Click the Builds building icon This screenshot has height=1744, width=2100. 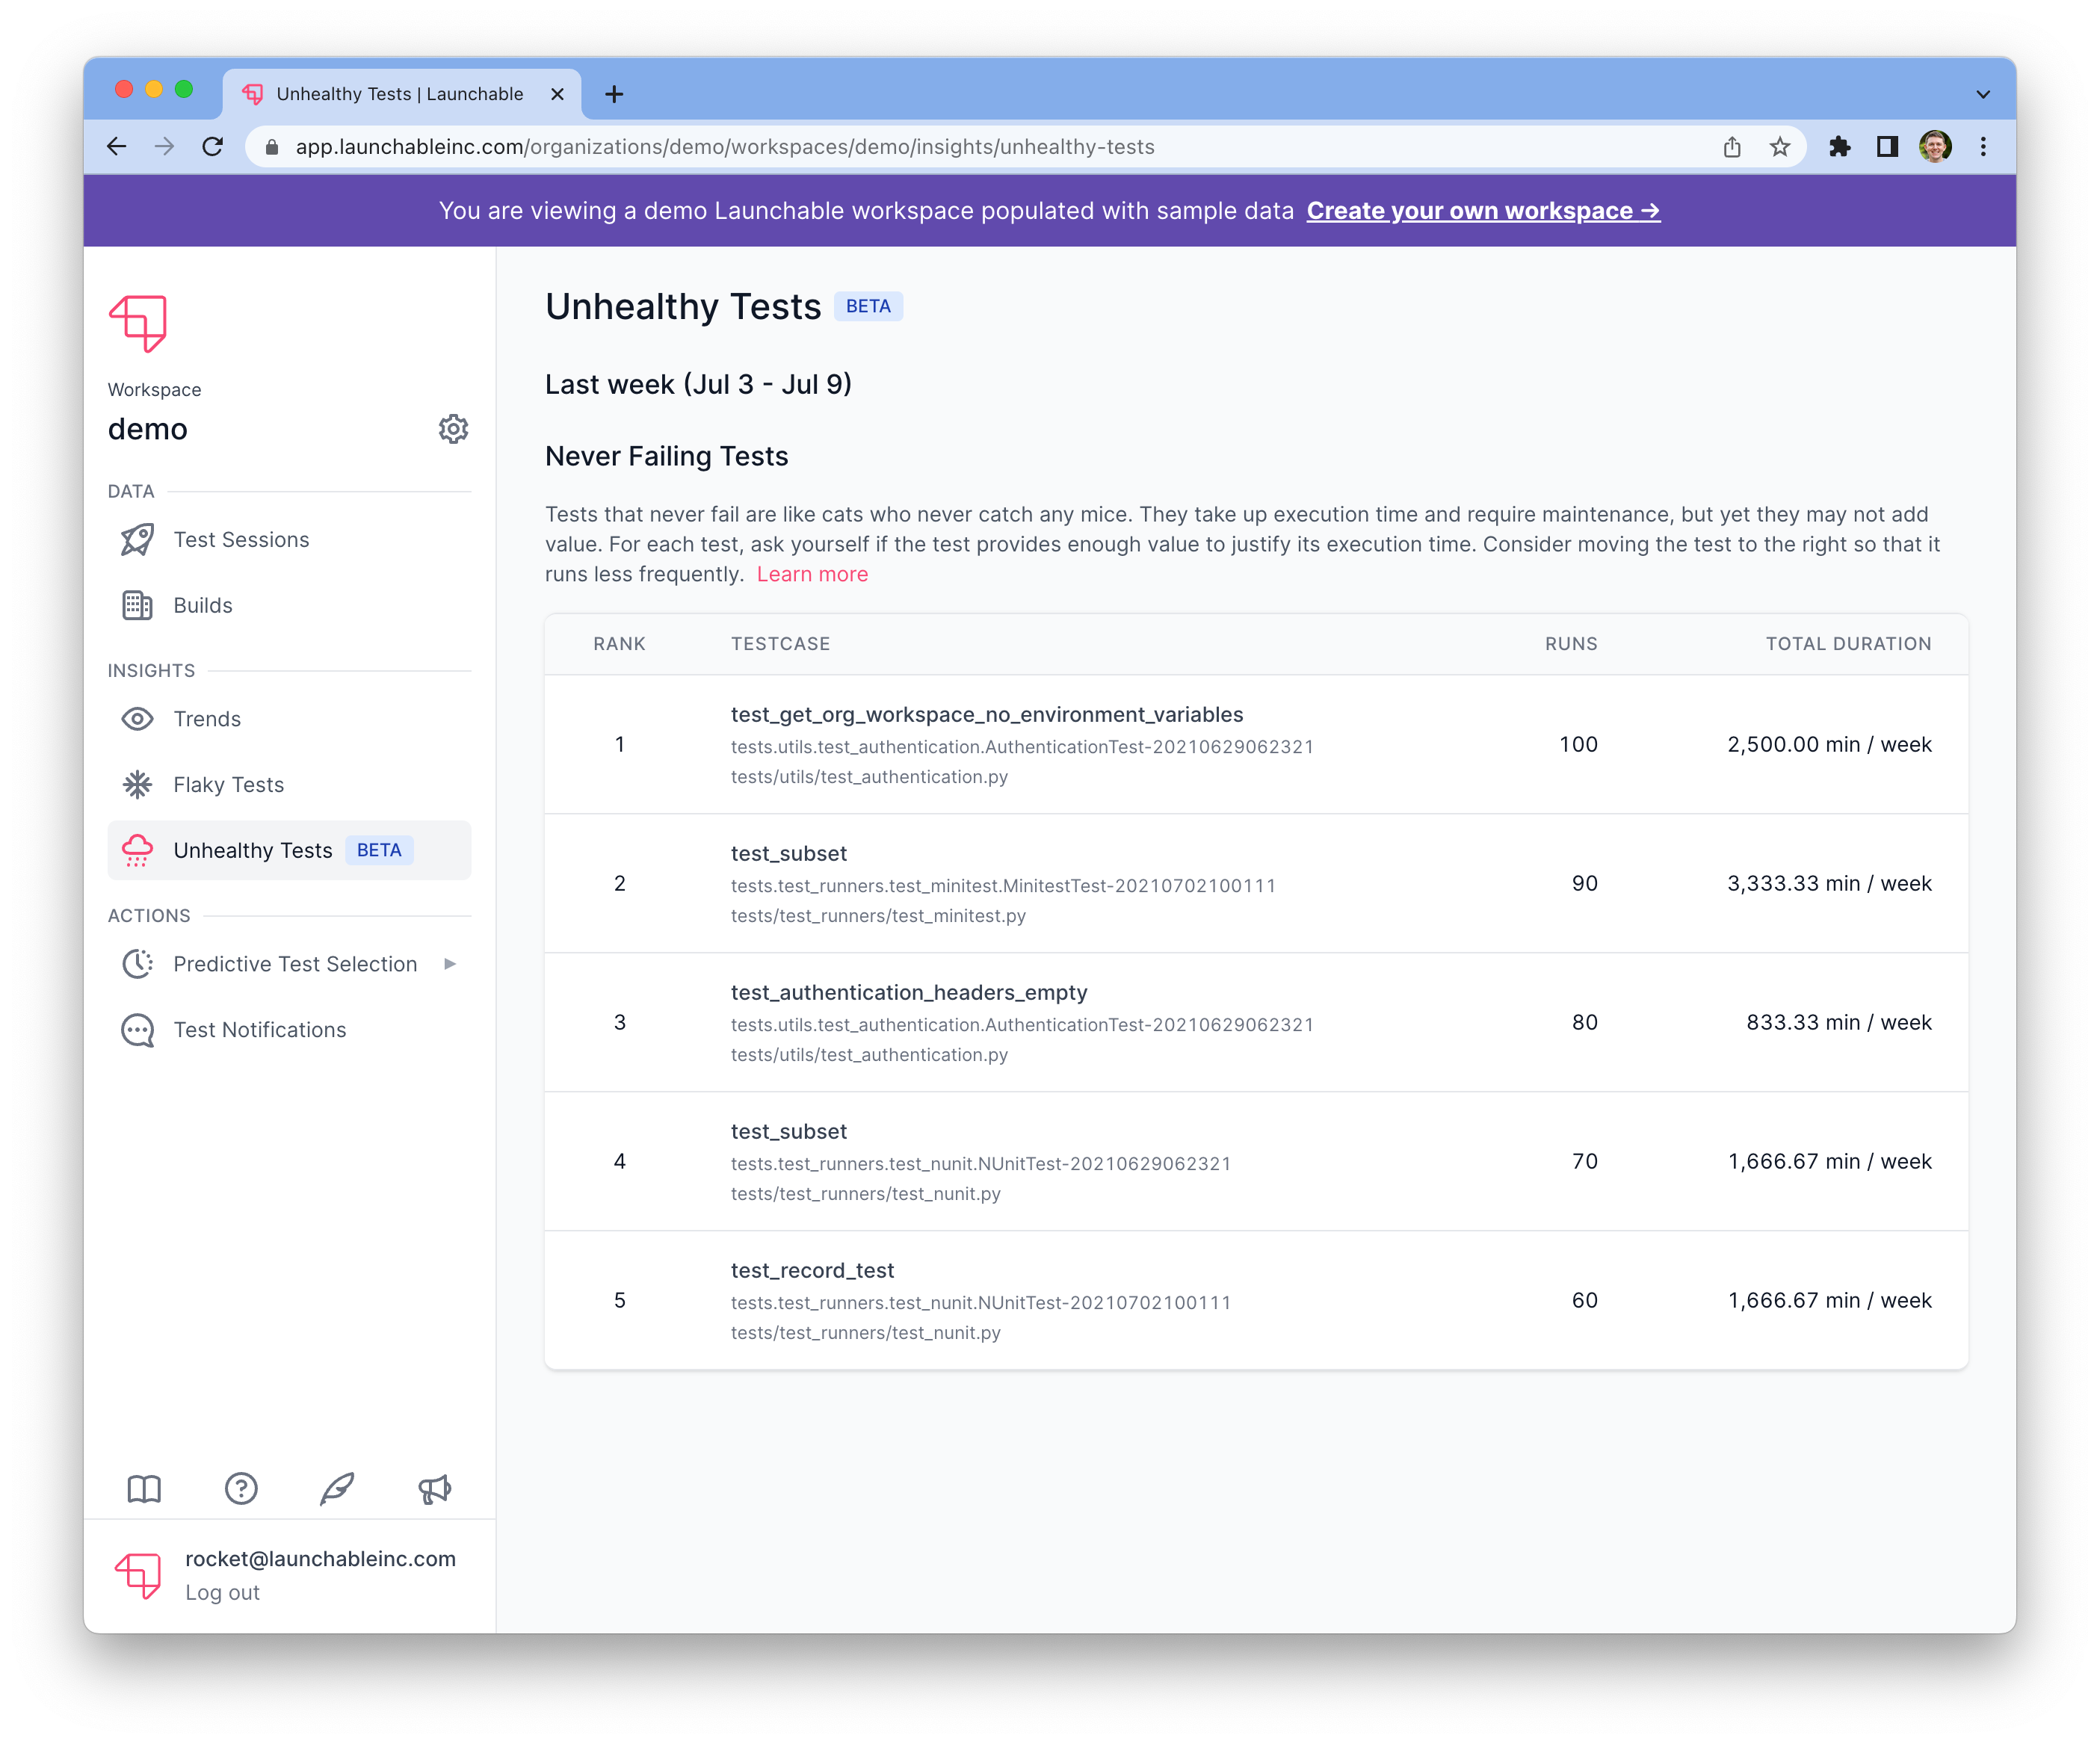click(137, 606)
